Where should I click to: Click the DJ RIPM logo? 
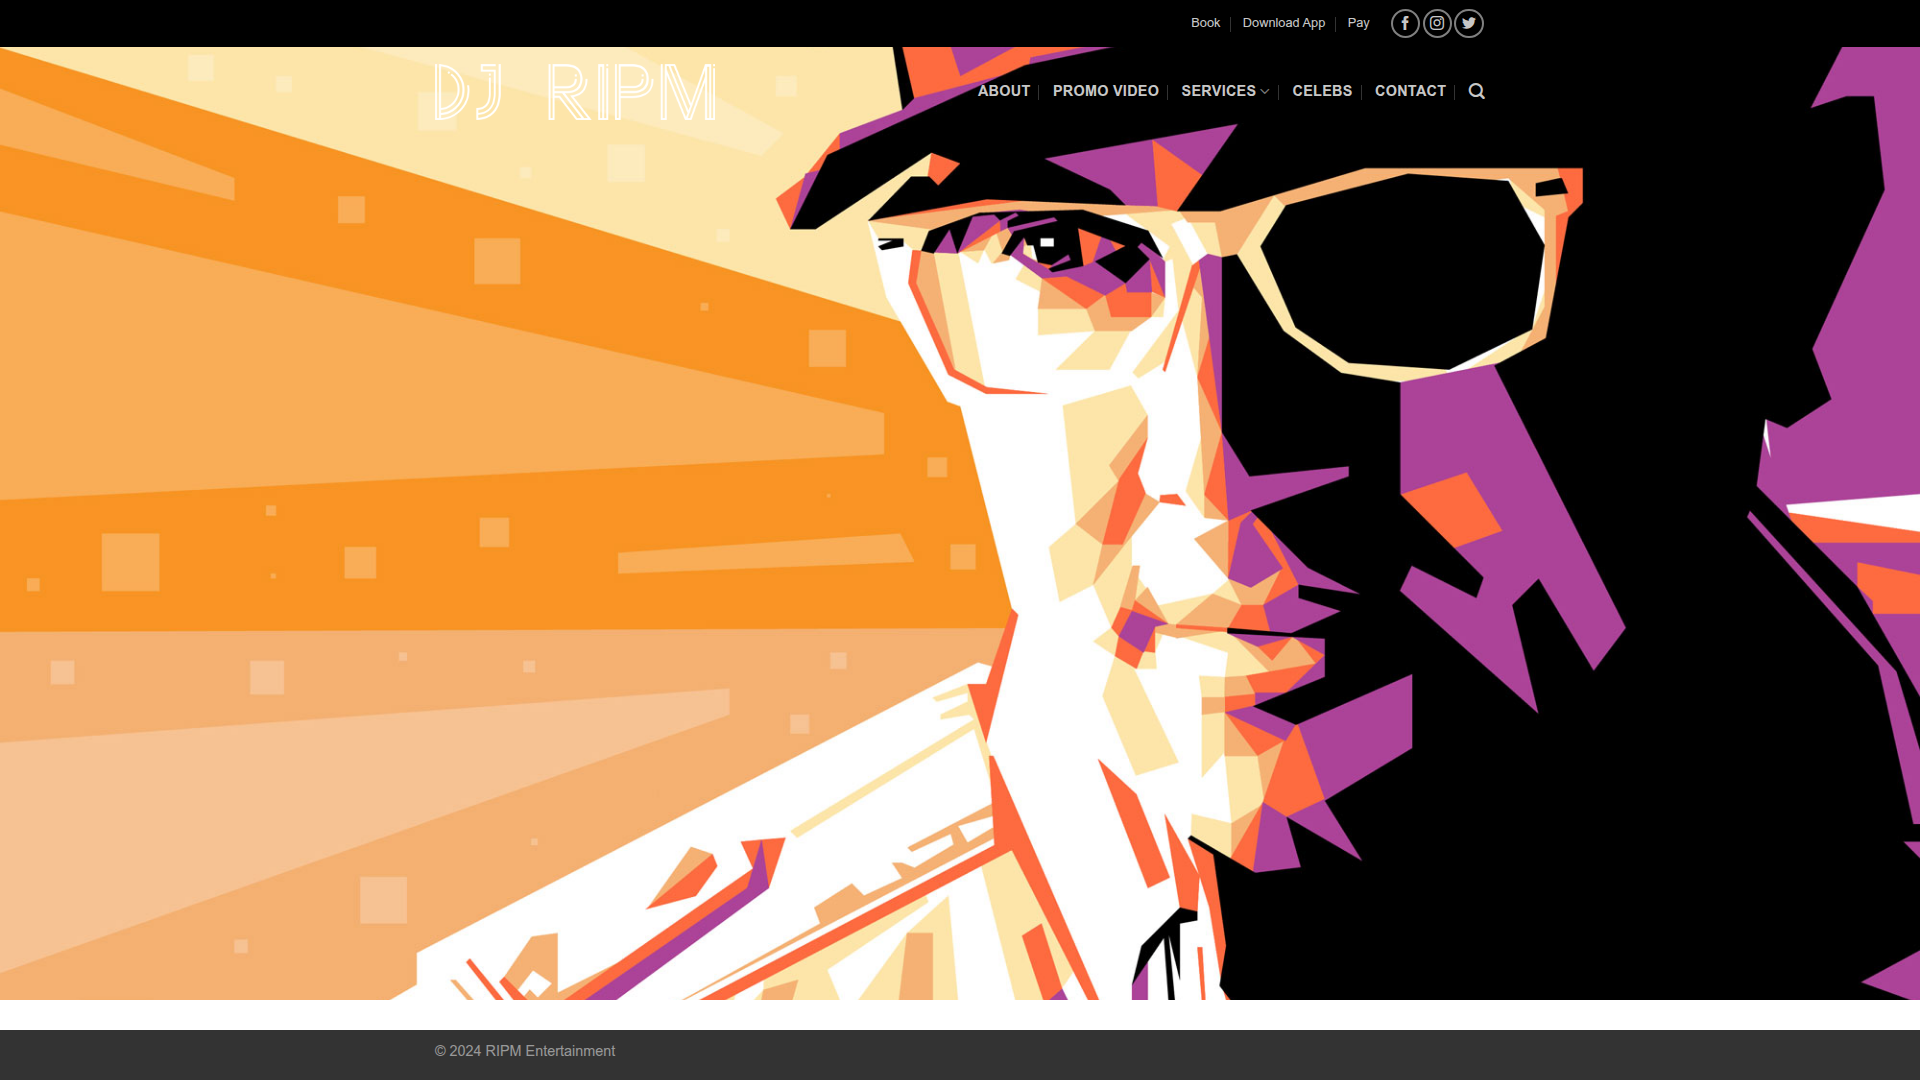coord(575,91)
